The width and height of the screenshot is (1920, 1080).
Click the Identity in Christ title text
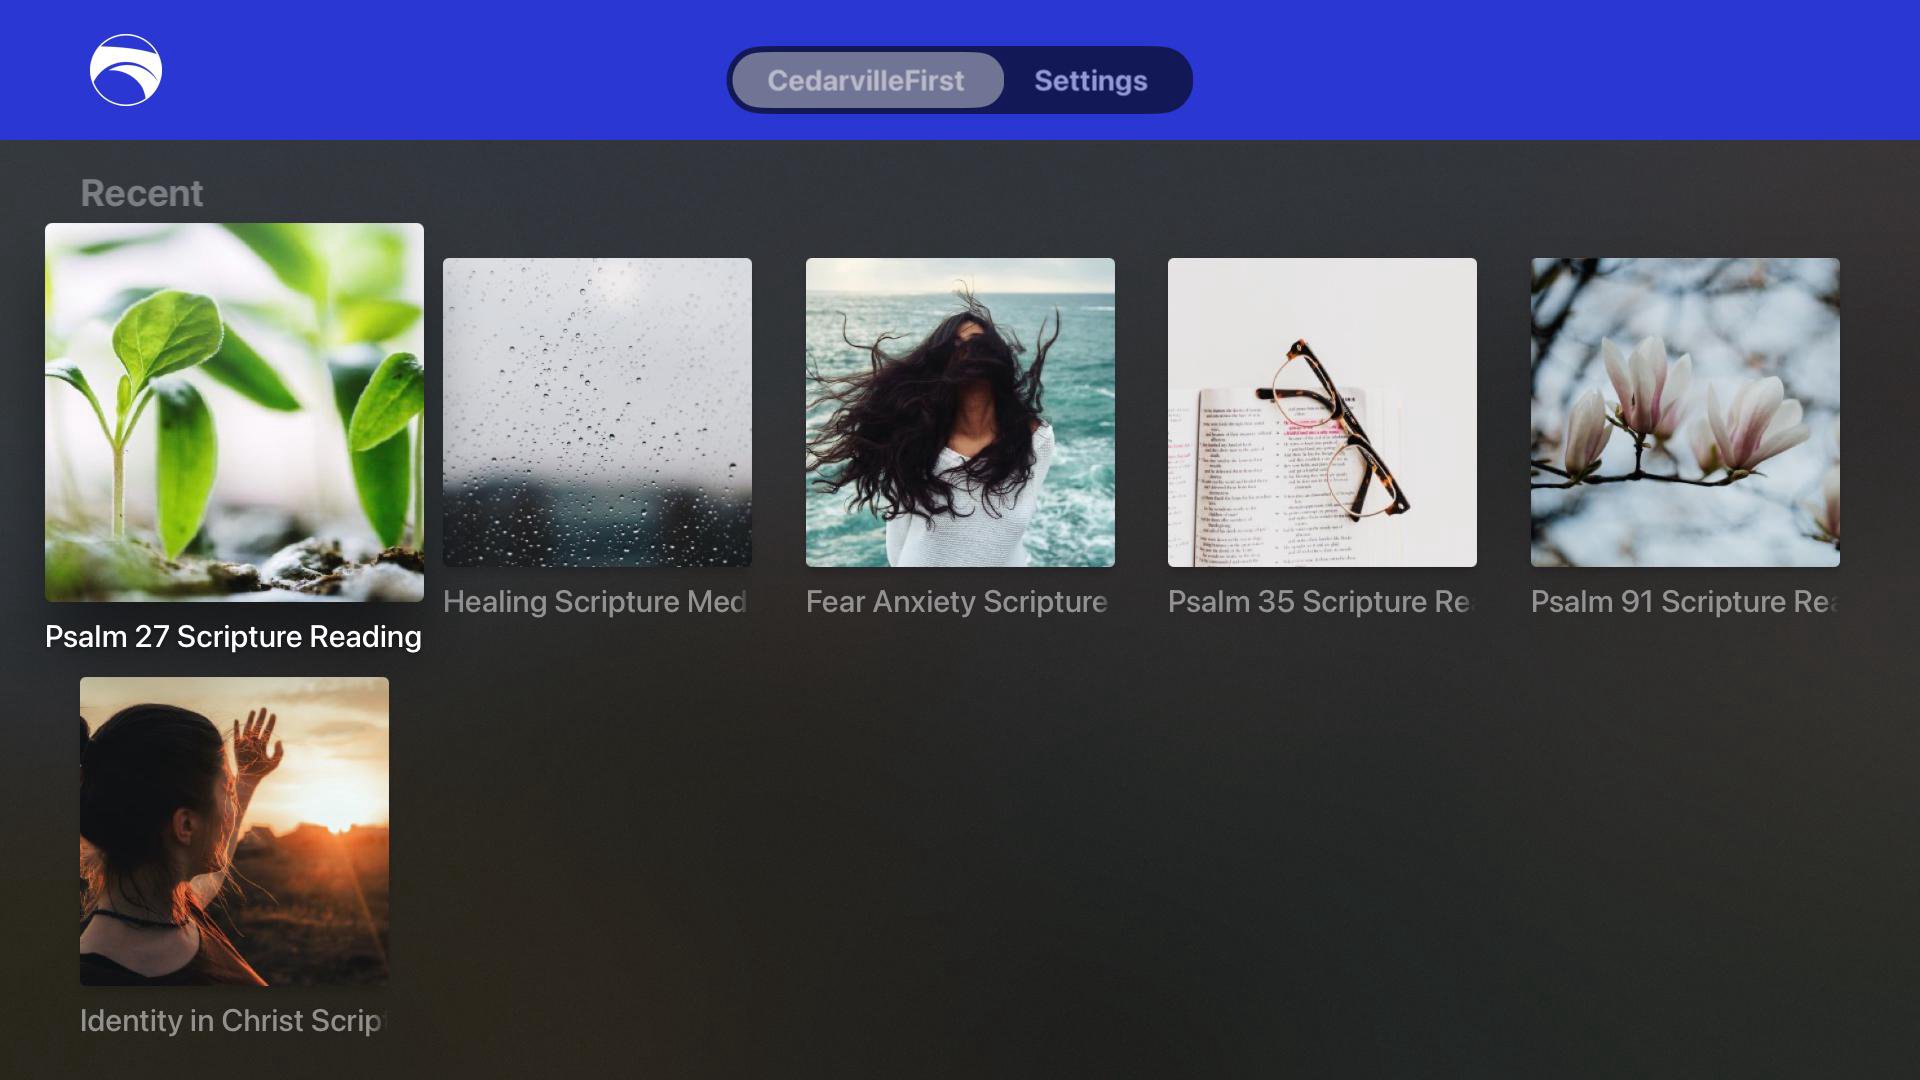tap(232, 1021)
